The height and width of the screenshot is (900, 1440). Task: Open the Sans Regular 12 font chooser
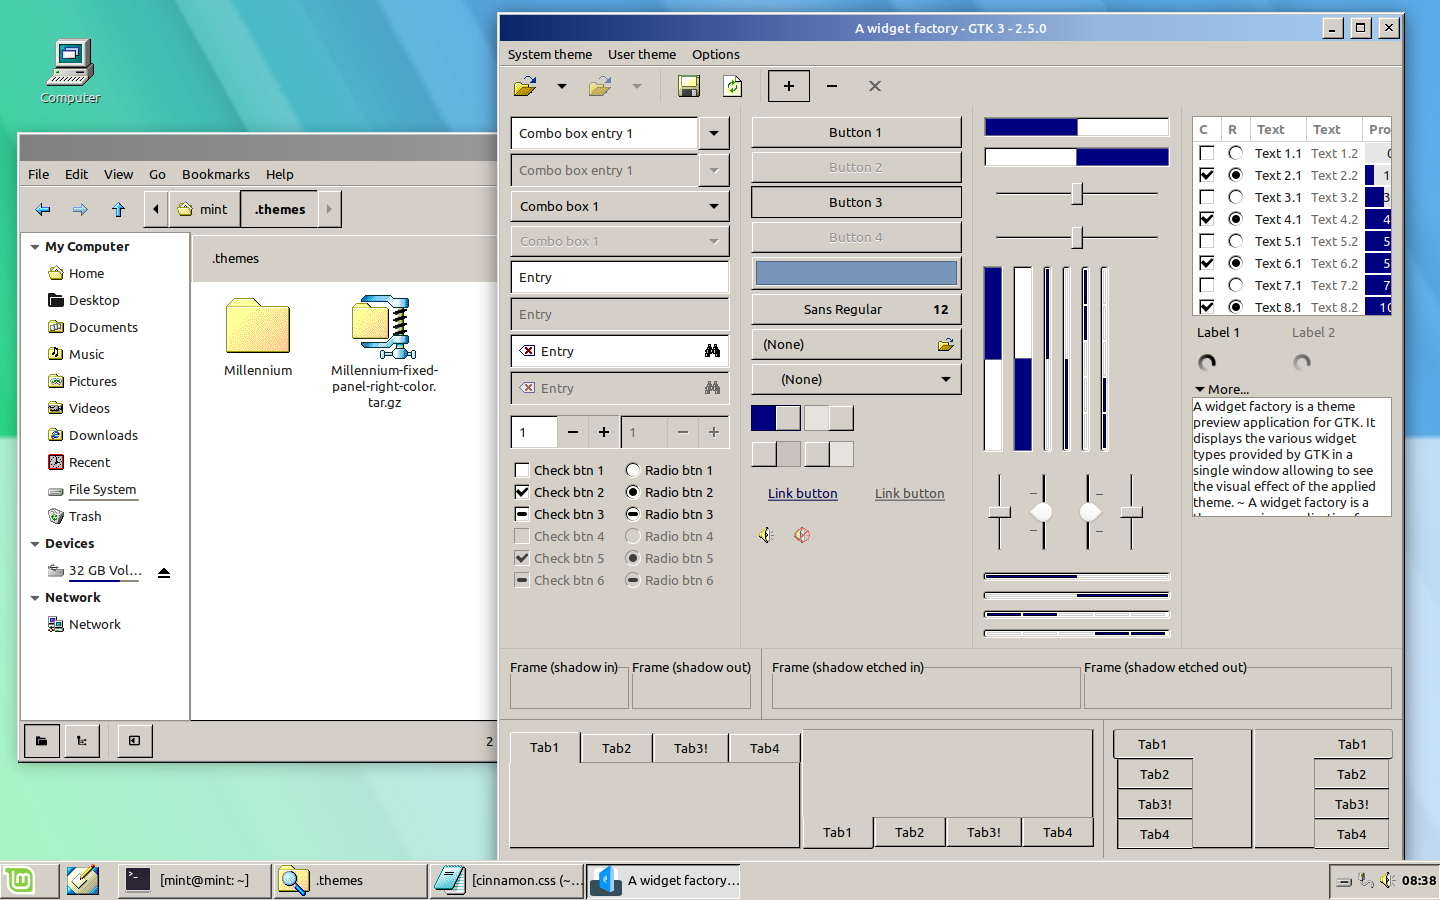click(856, 309)
